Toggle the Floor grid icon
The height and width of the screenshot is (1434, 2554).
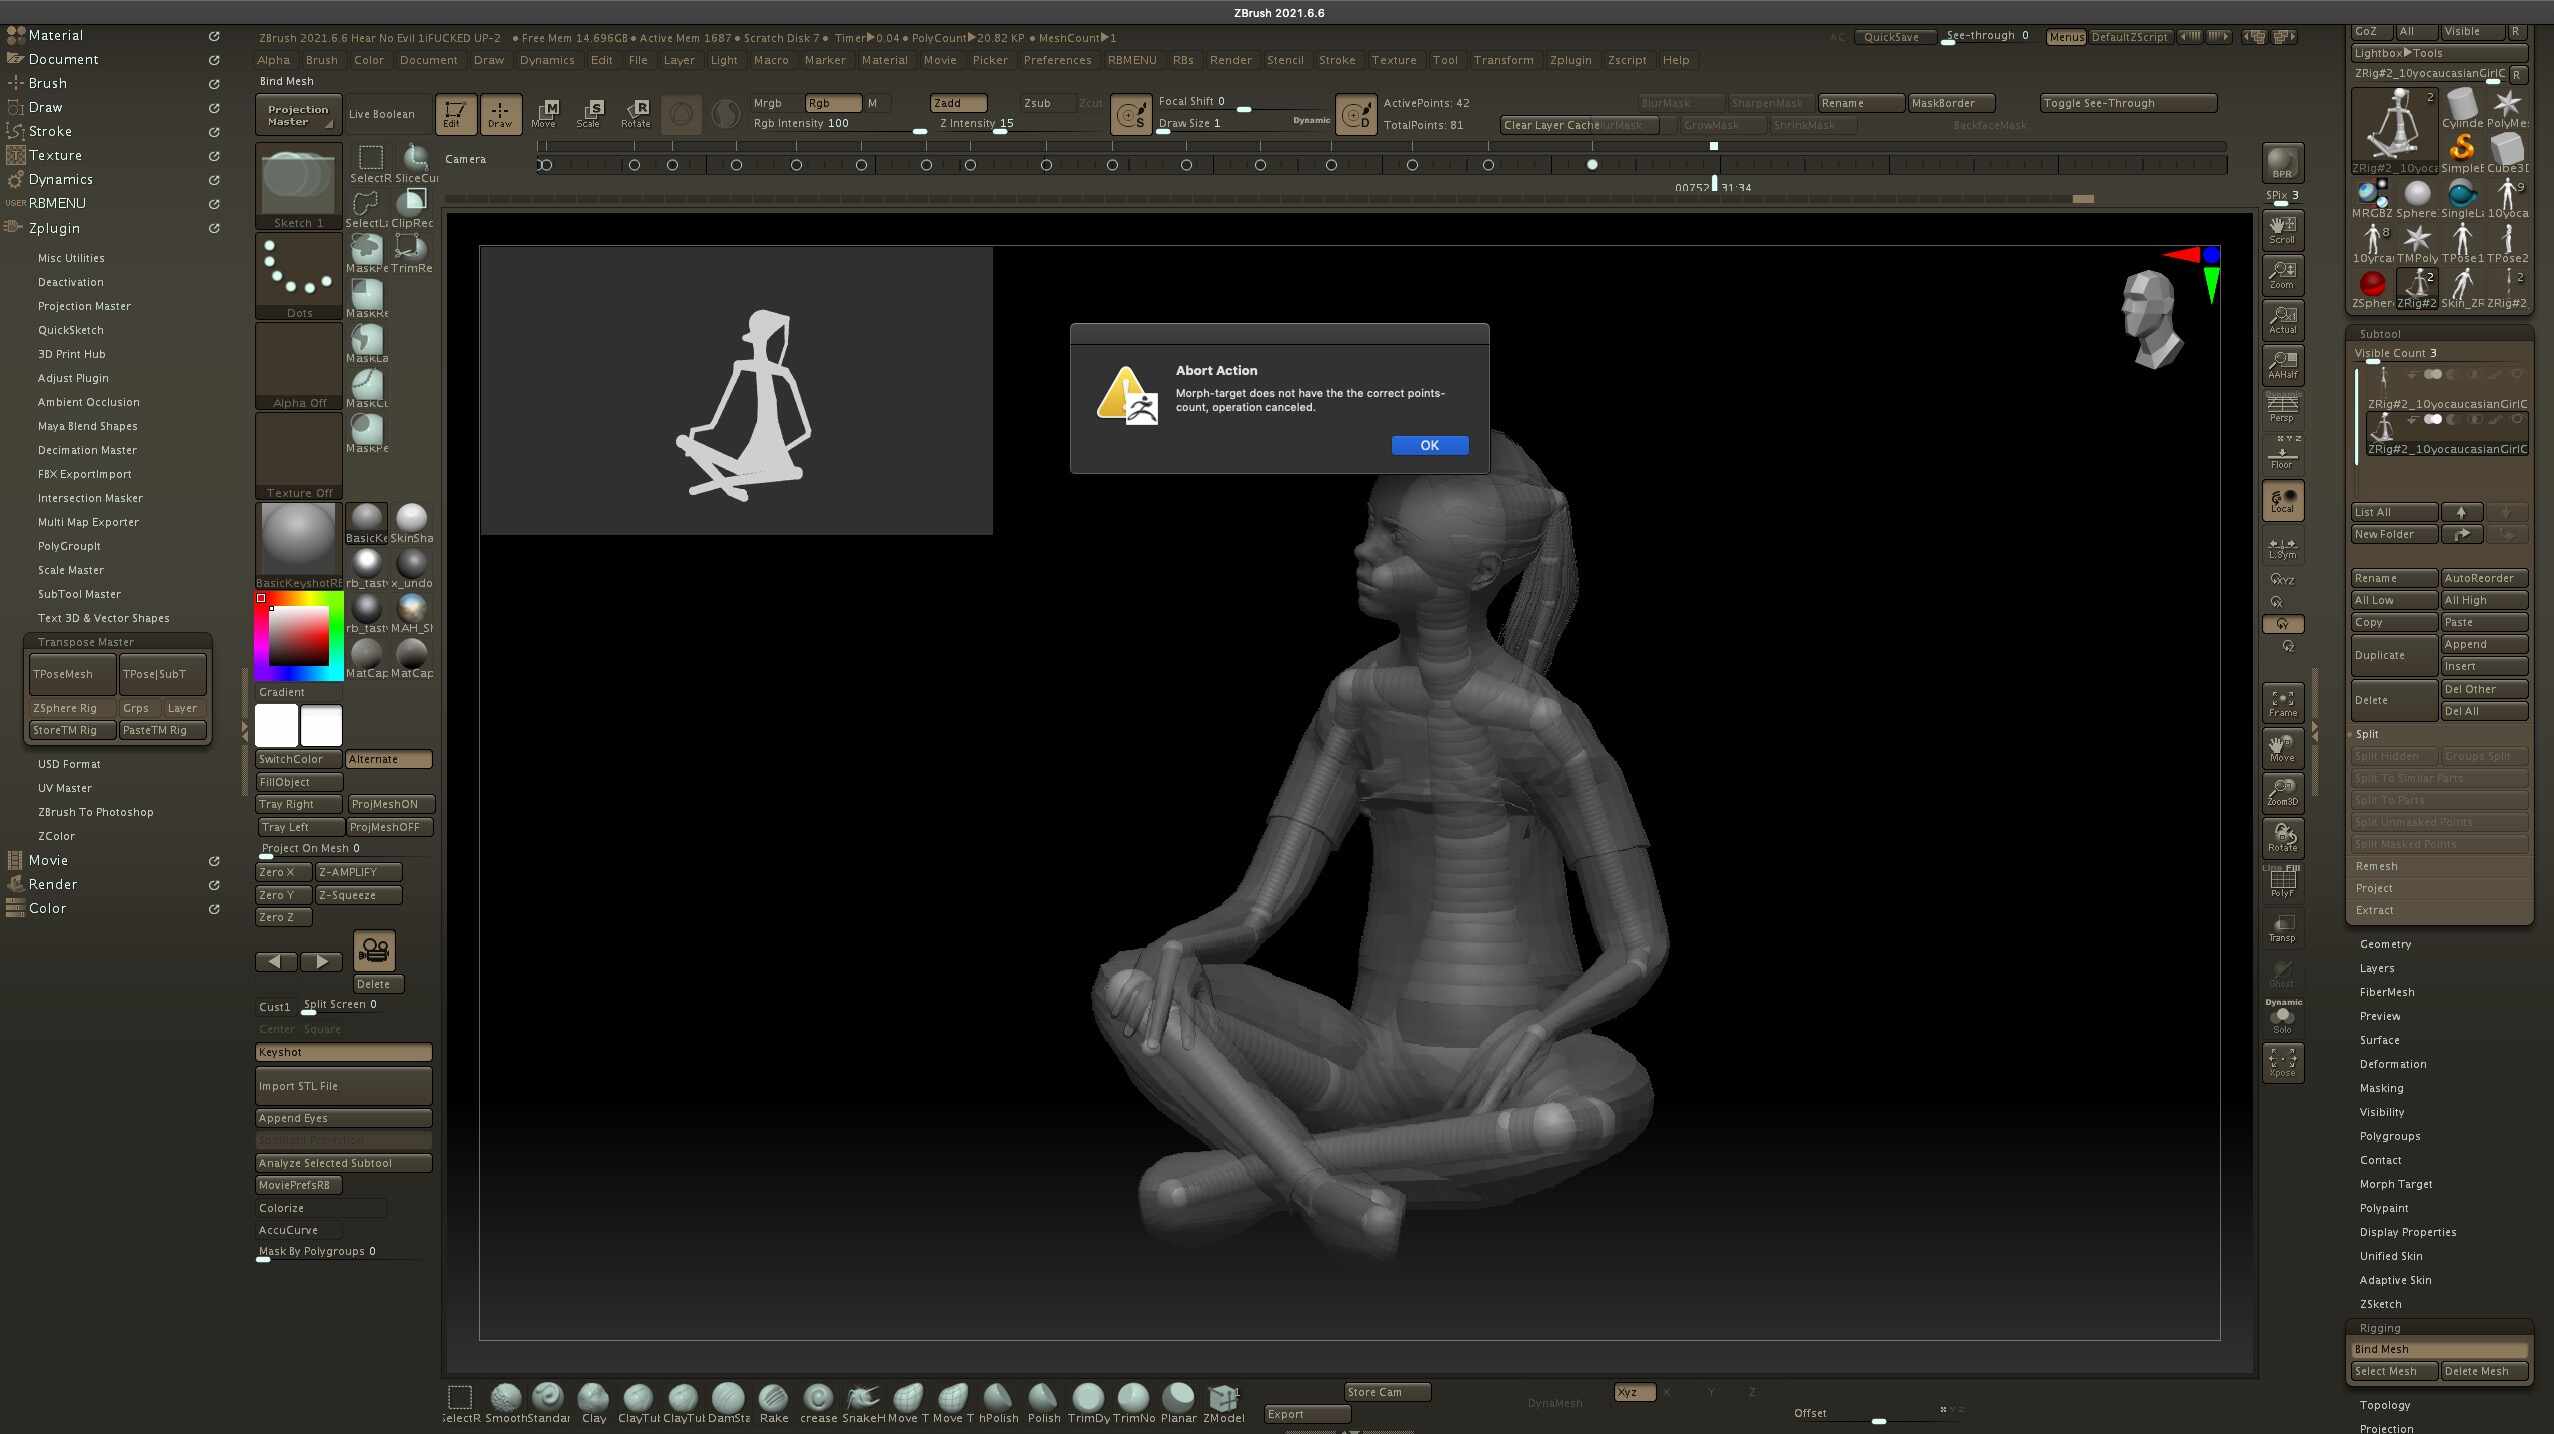pyautogui.click(x=2282, y=455)
